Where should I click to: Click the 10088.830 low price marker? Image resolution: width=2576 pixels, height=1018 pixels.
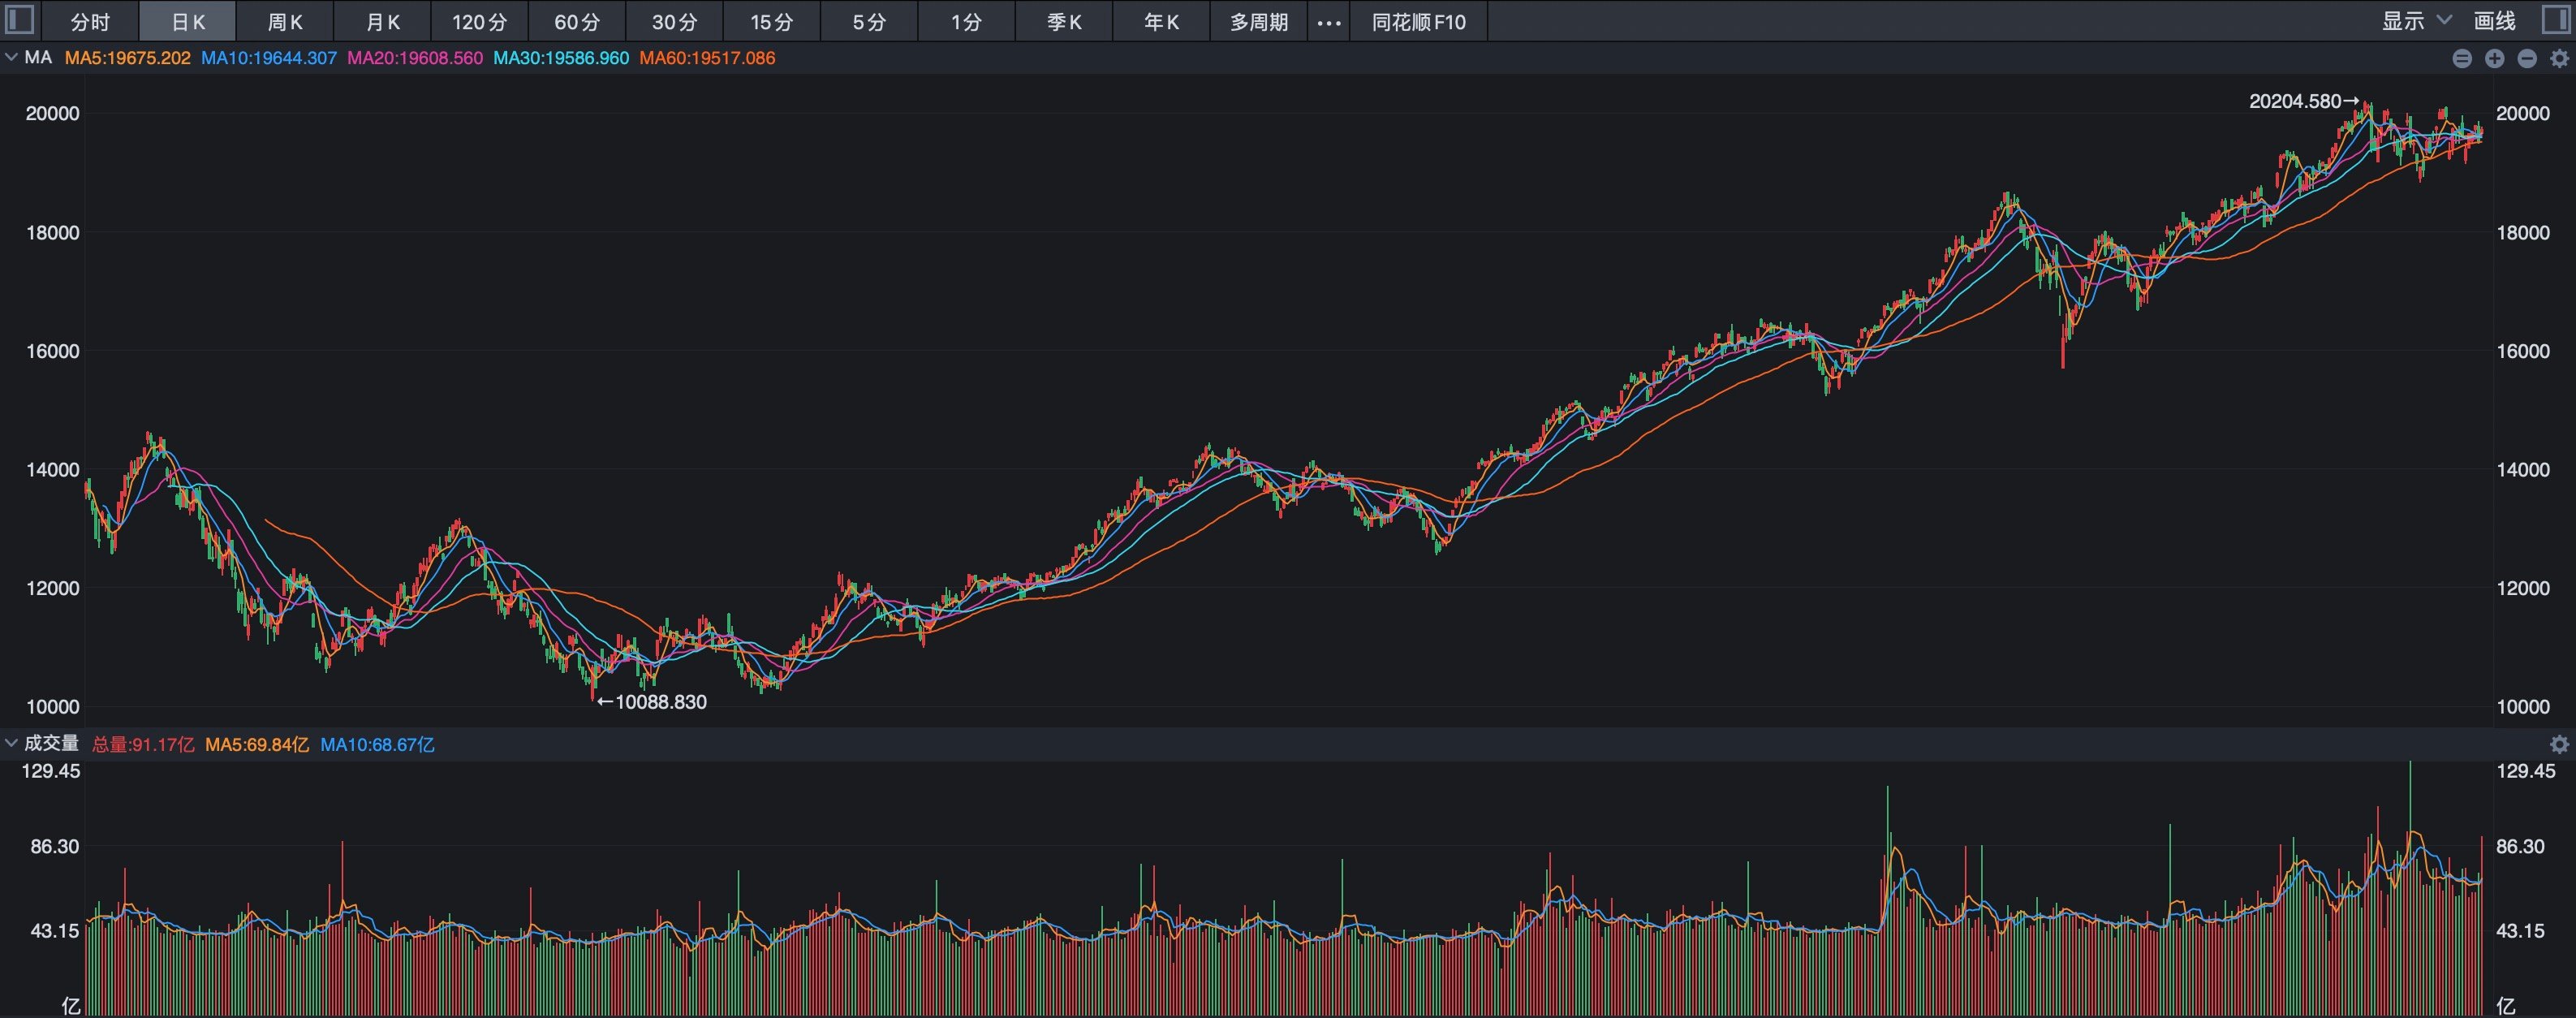pos(652,702)
